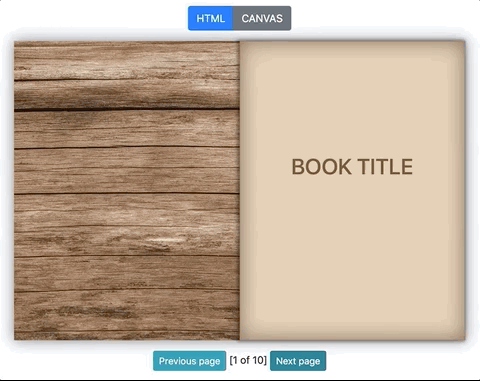The image size is (480, 381).
Task: Click the BOOK TITLE heading text
Action: tap(352, 167)
